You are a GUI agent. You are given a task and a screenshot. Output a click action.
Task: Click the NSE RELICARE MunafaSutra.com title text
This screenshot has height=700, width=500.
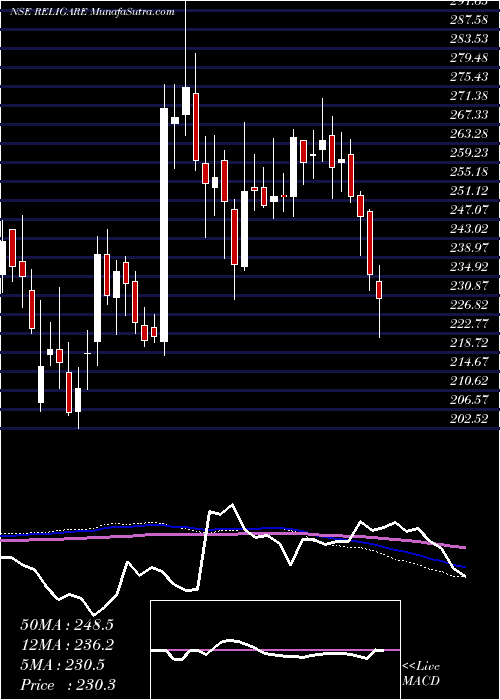[92, 12]
